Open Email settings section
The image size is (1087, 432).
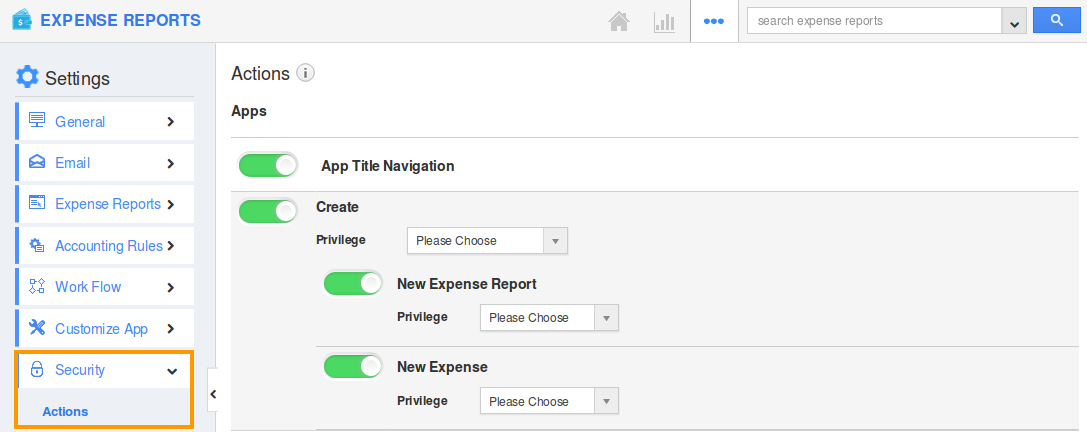click(105, 163)
